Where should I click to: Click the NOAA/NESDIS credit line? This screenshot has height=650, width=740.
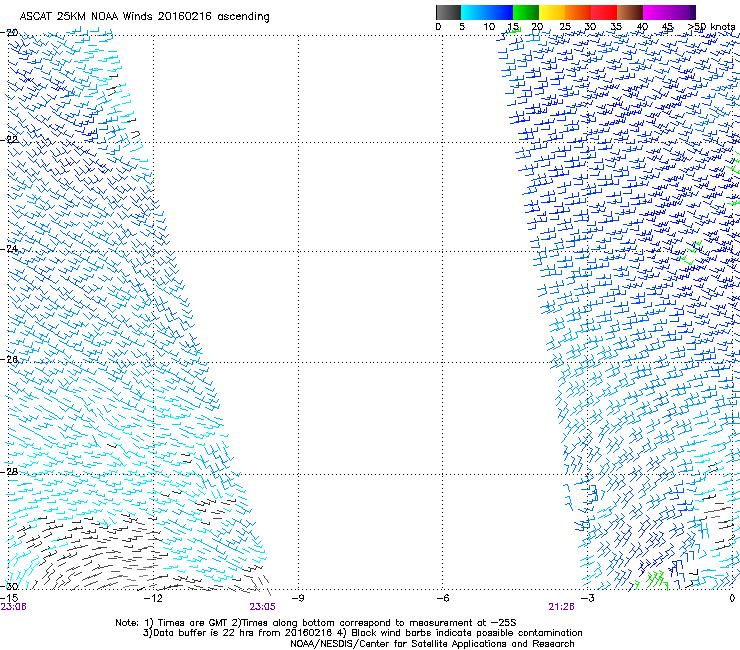[x=432, y=643]
